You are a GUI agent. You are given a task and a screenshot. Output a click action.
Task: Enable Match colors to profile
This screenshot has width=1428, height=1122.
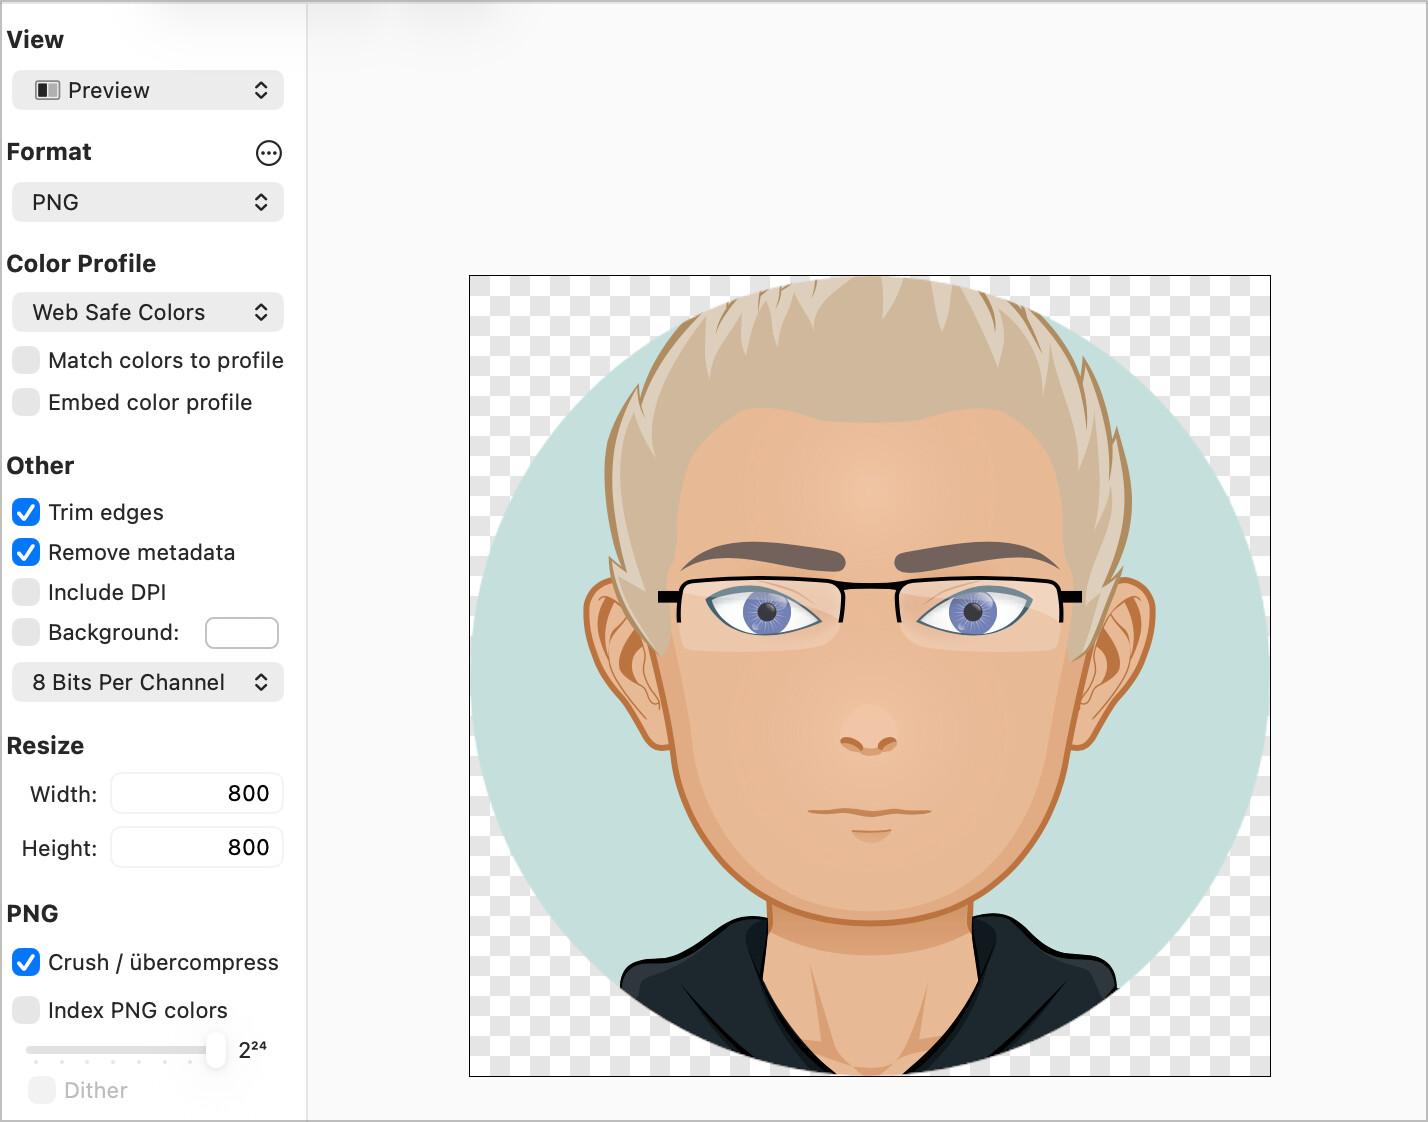point(26,360)
